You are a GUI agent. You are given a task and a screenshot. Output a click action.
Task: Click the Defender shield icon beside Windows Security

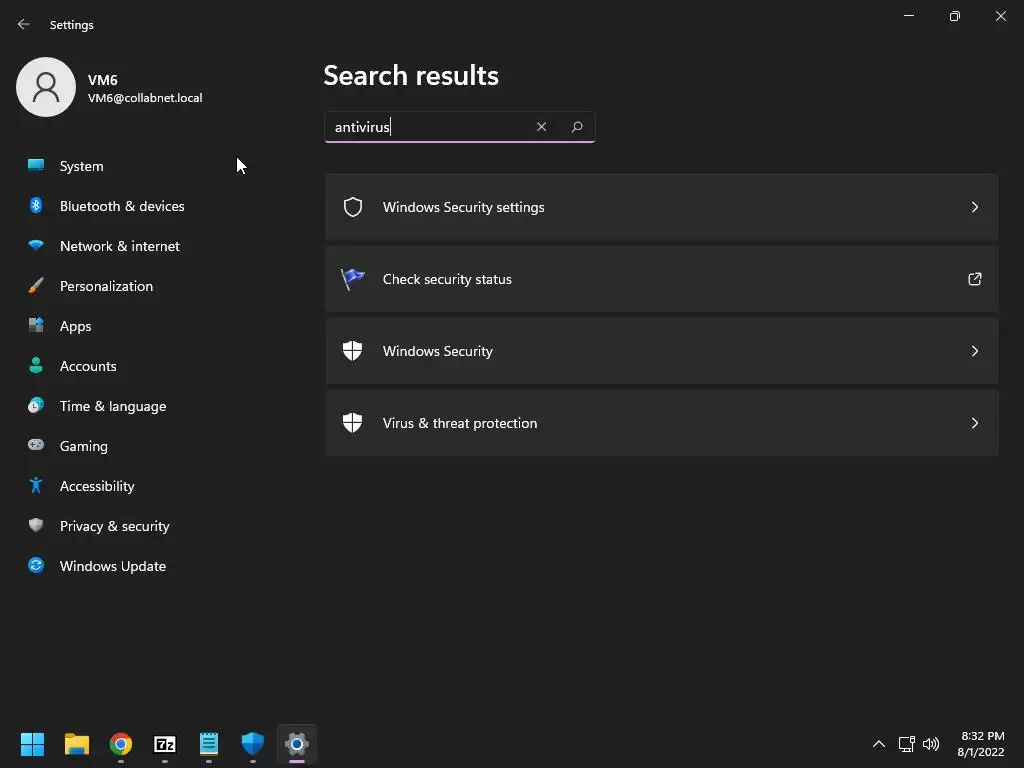pos(353,351)
